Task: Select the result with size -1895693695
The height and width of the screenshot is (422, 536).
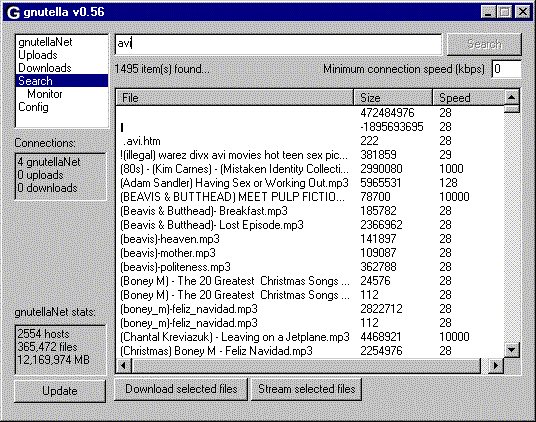Action: (310, 127)
